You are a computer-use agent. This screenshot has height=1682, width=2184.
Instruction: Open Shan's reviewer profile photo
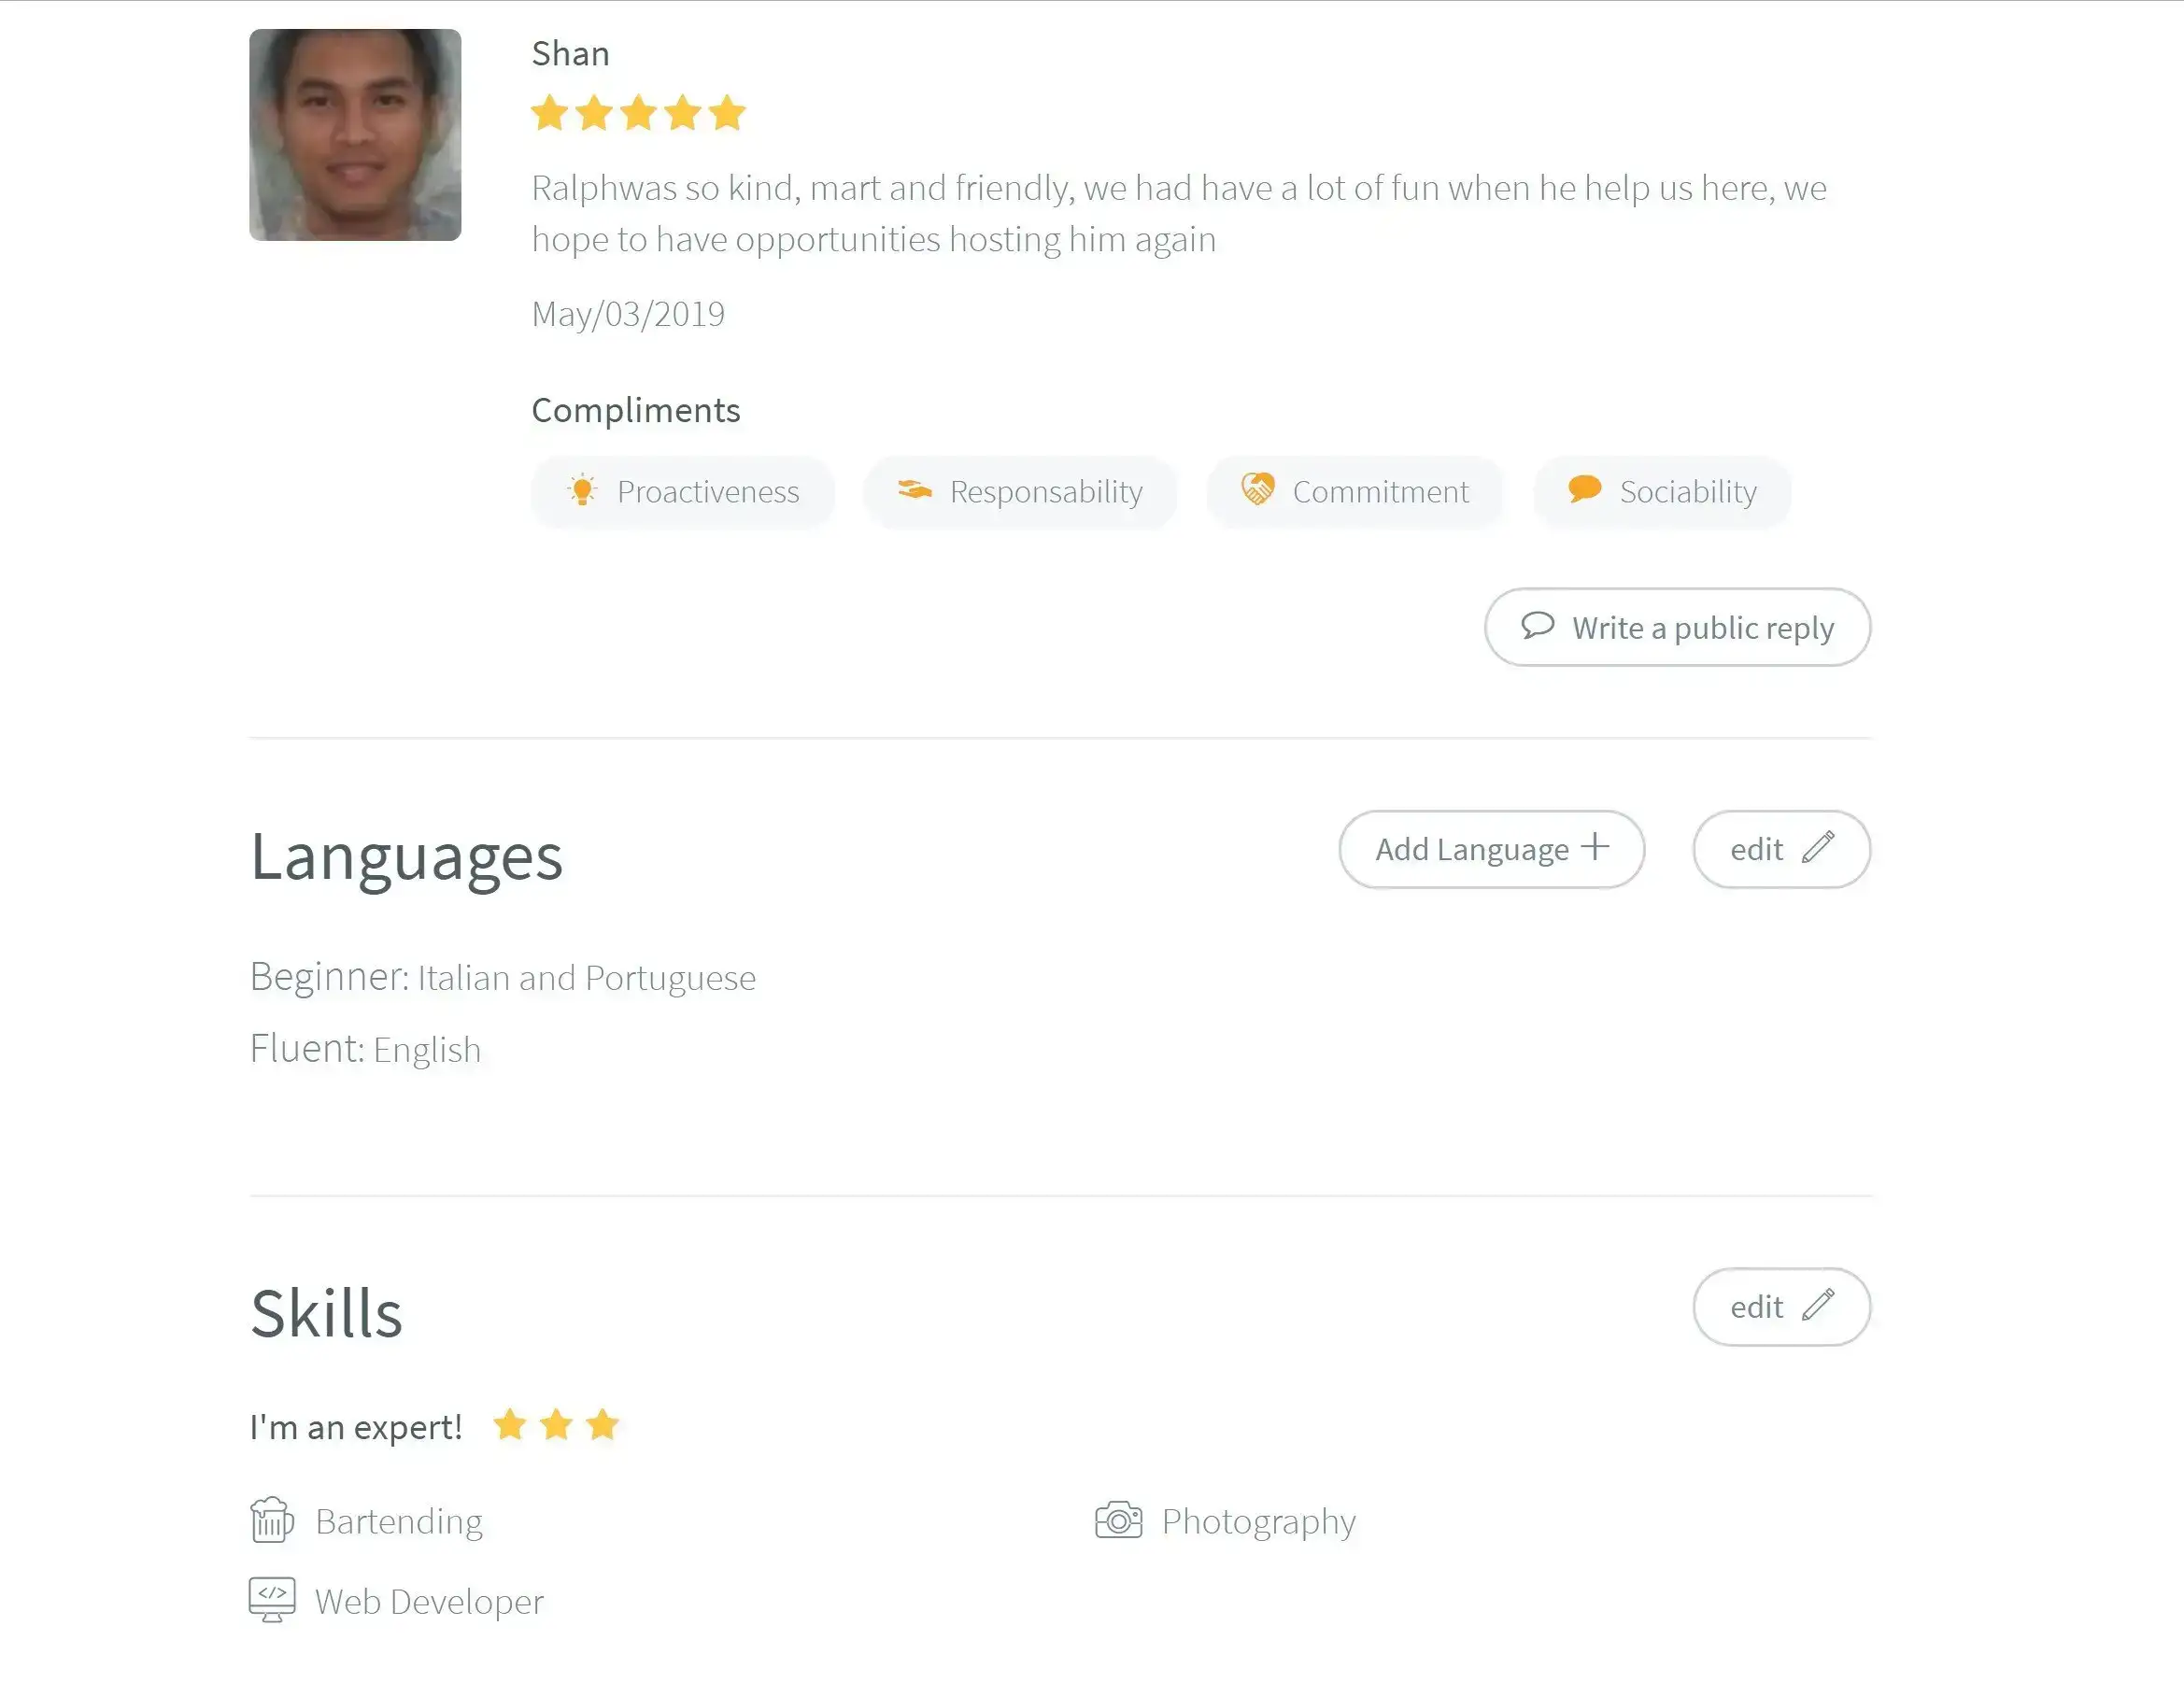tap(355, 135)
